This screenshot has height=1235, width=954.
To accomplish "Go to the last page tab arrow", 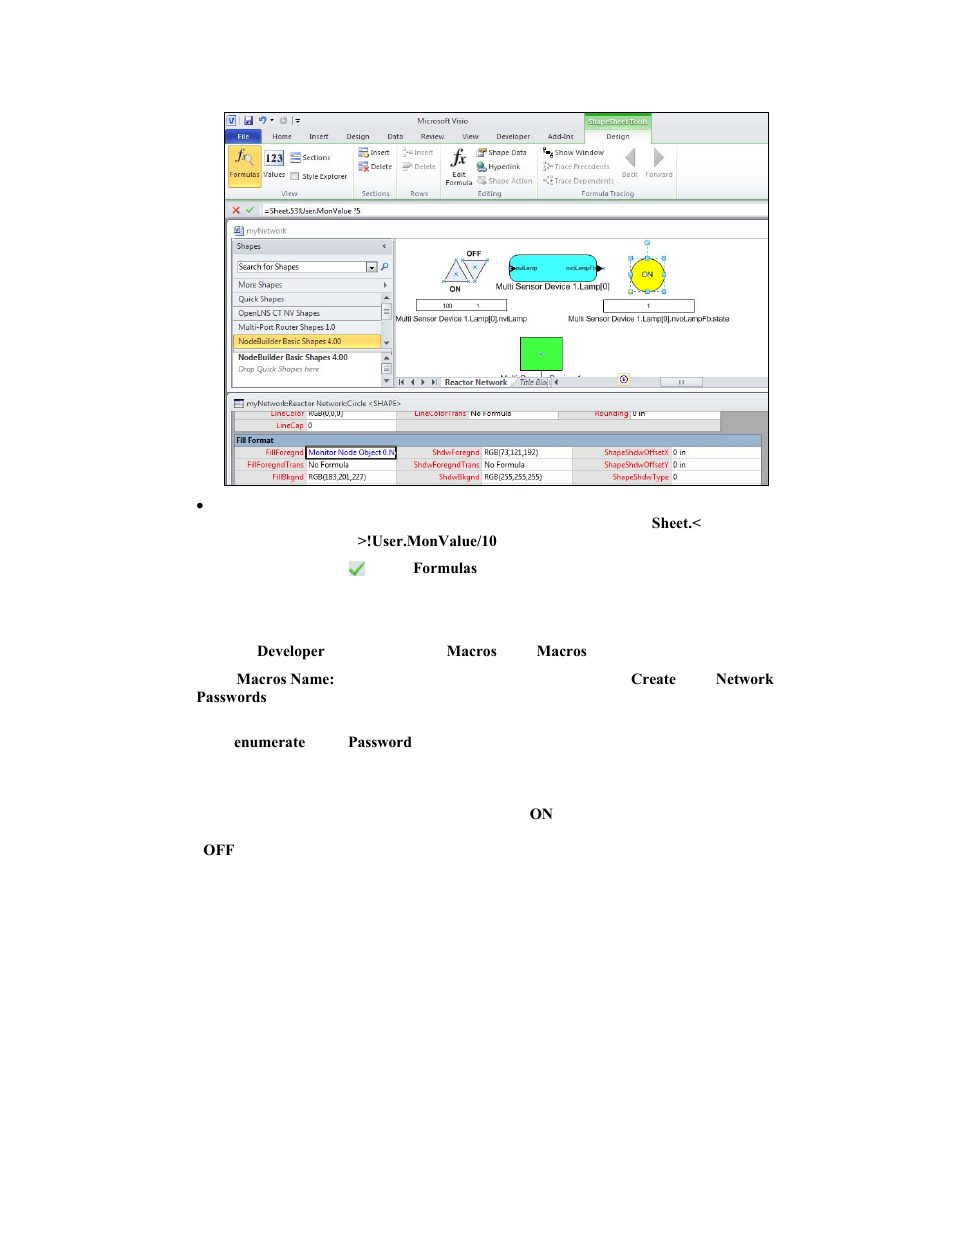I will (433, 382).
